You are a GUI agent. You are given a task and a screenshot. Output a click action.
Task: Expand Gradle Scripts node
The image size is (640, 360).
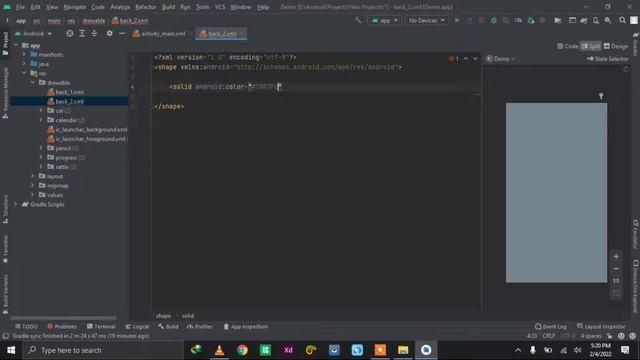pyautogui.click(x=16, y=204)
